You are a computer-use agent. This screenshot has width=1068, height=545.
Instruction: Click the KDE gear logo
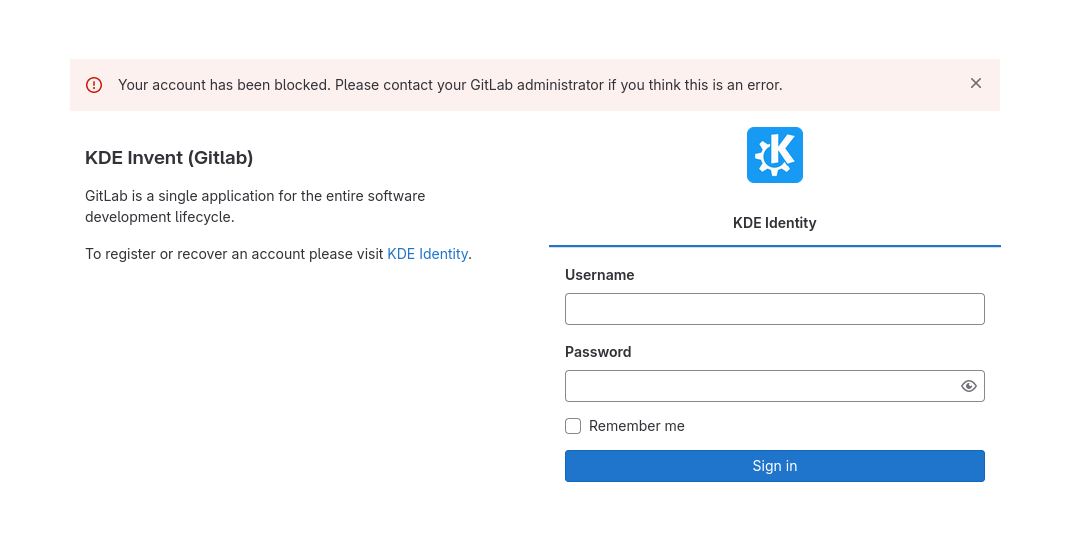[774, 155]
